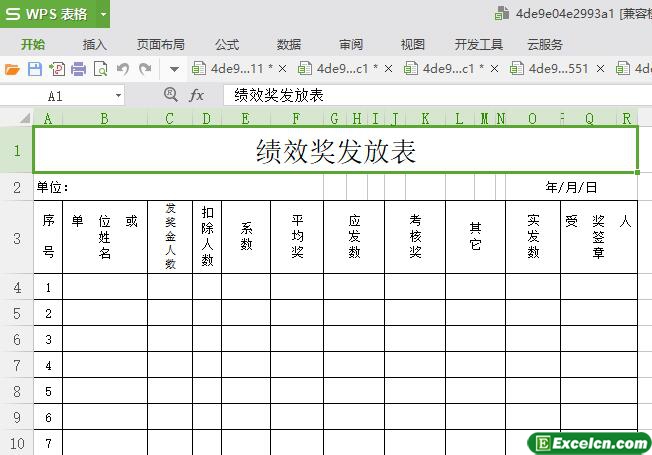
Task: Open print preview icon
Action: [100, 69]
